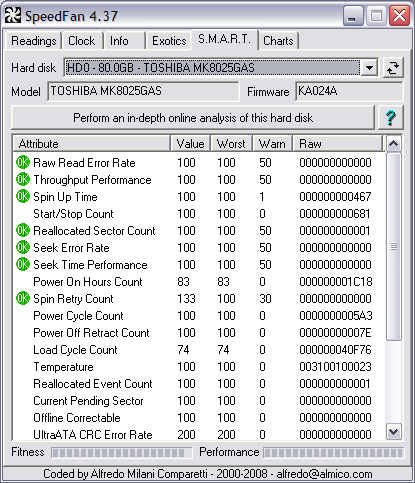The width and height of the screenshot is (415, 483).
Task: Select the Power Cycle Count row
Action: tap(199, 315)
